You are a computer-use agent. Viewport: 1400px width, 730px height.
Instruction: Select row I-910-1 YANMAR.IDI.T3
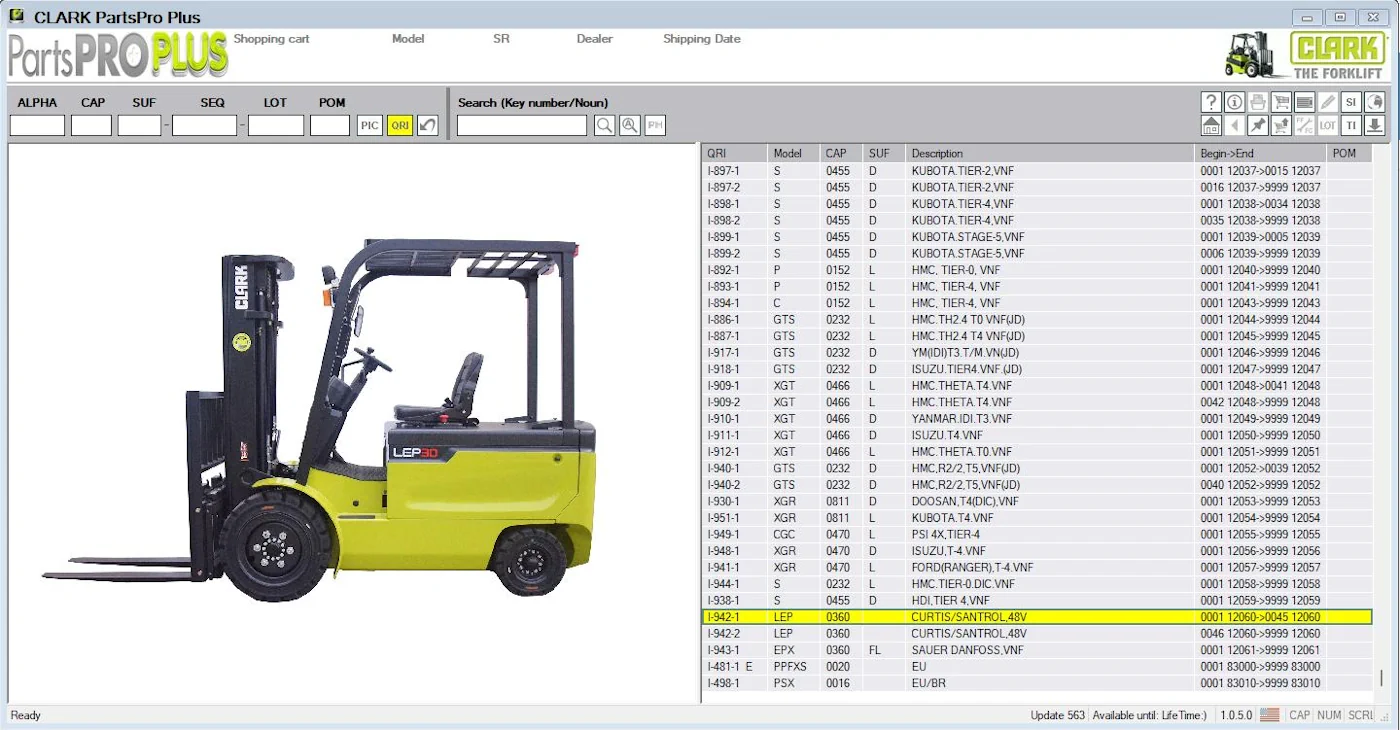pyautogui.click(x=1037, y=419)
